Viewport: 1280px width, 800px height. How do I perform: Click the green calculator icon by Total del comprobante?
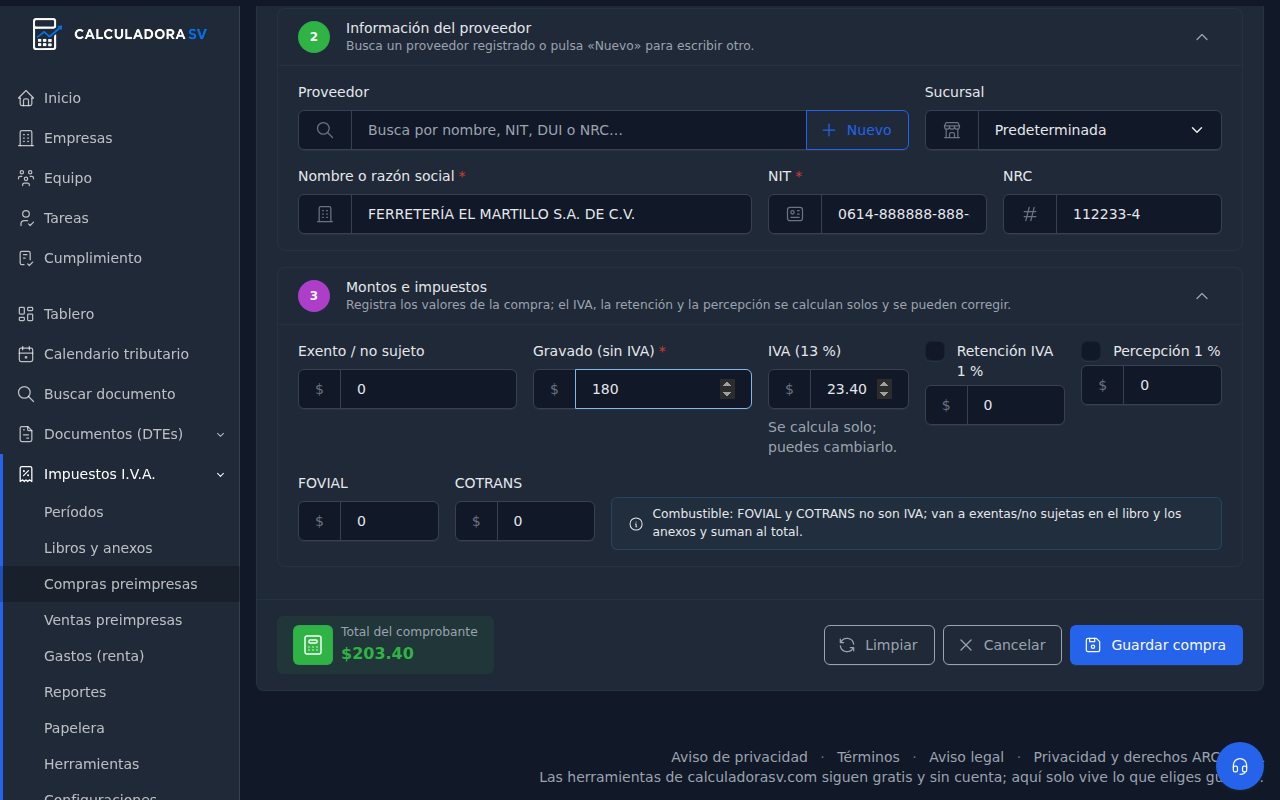click(313, 645)
